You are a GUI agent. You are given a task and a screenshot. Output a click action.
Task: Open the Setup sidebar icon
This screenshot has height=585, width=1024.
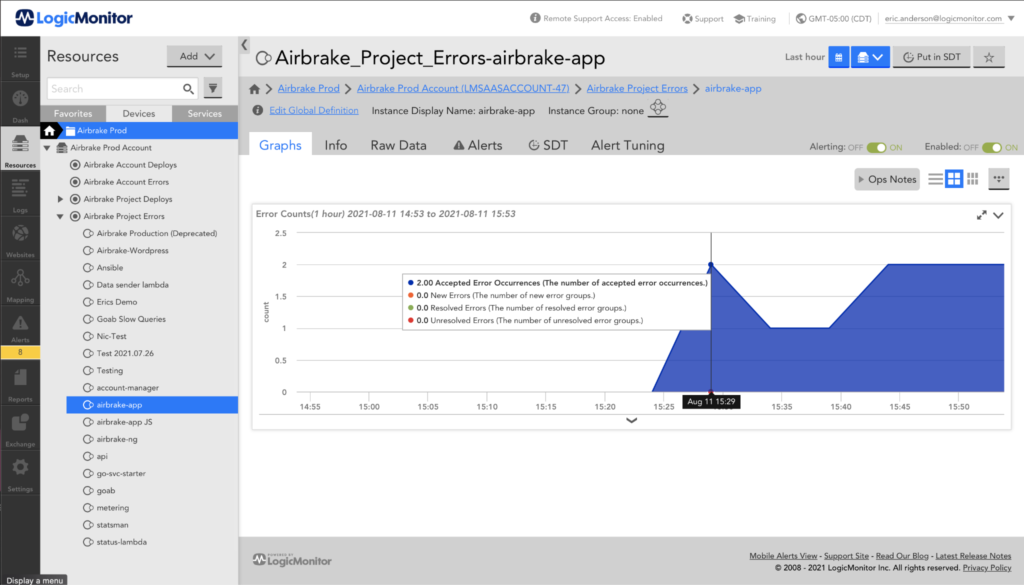pyautogui.click(x=20, y=59)
